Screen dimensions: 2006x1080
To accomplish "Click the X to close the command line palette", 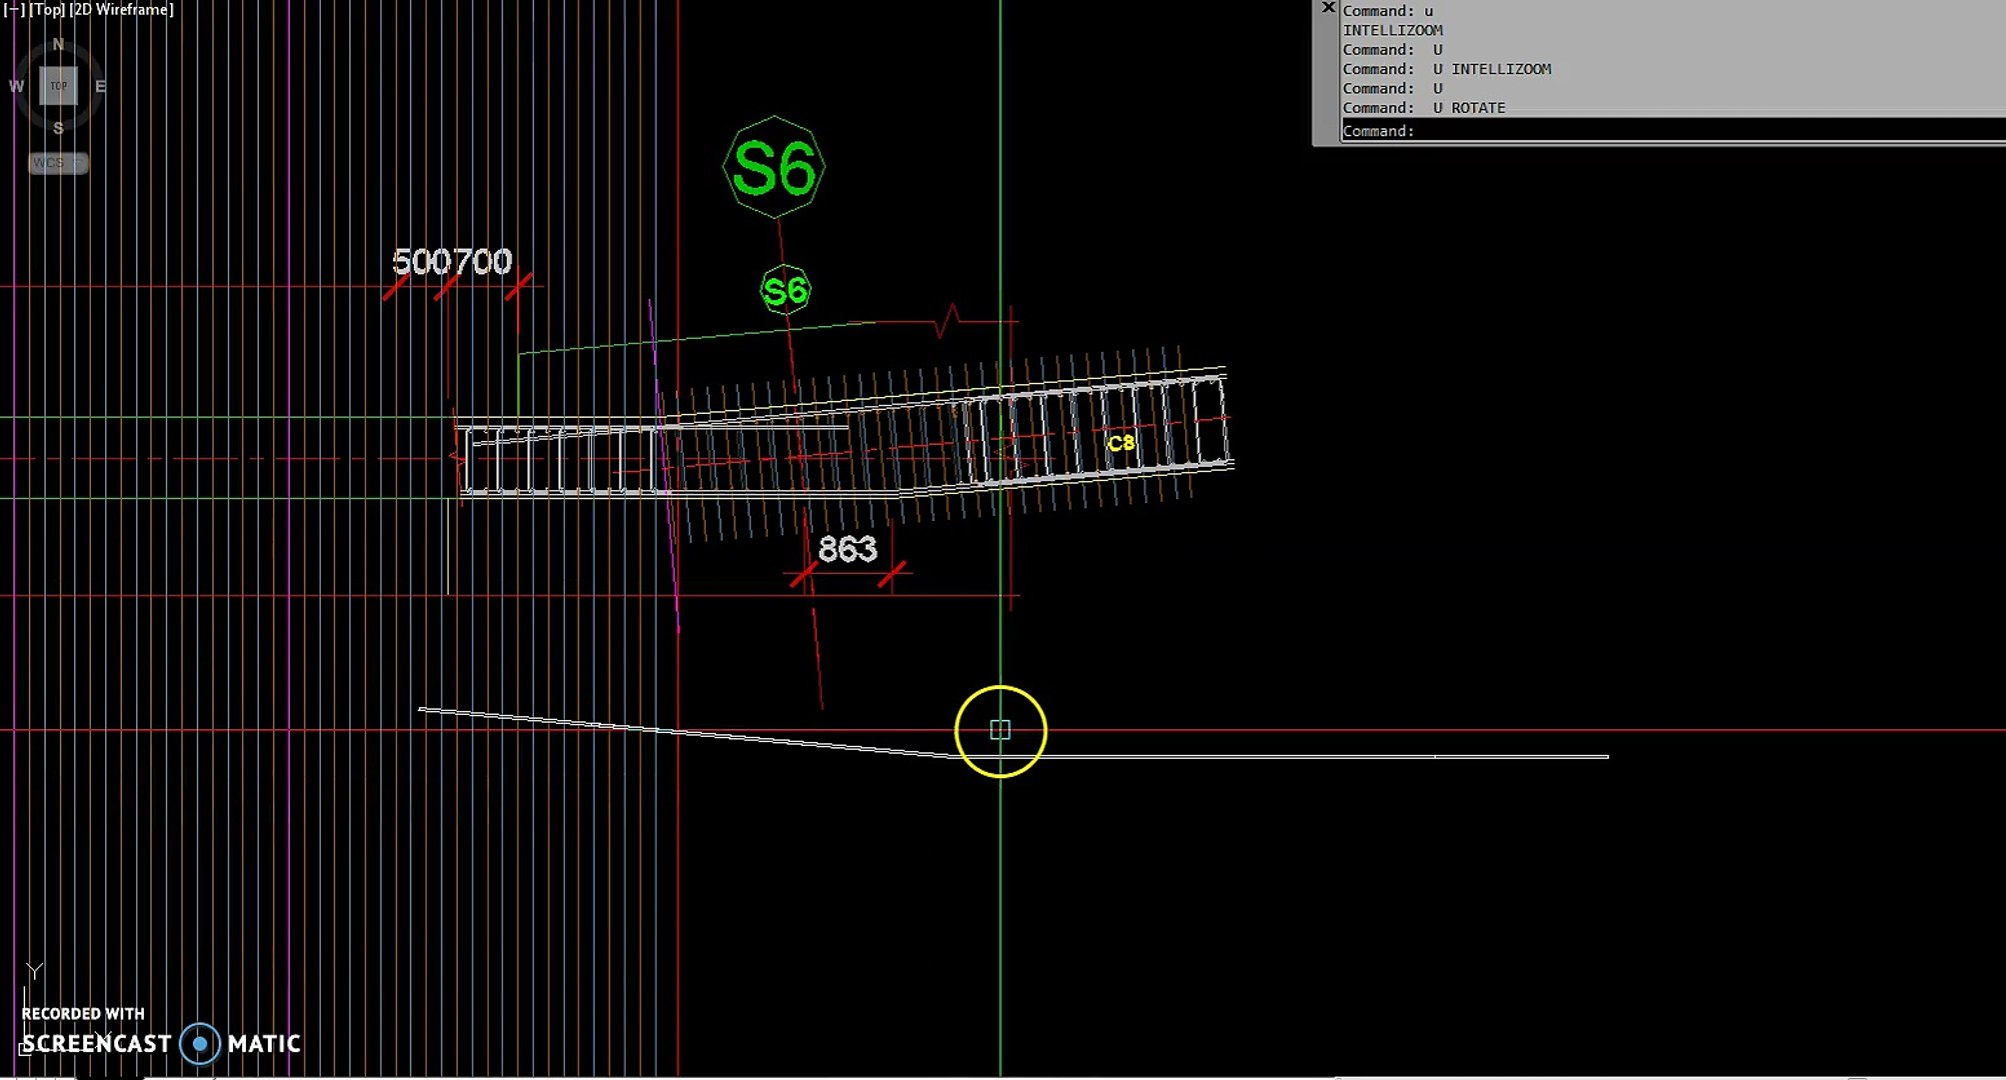I will [1327, 8].
